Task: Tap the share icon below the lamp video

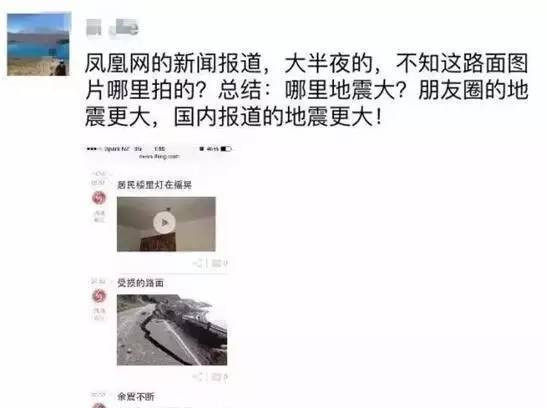Action: pos(198,263)
